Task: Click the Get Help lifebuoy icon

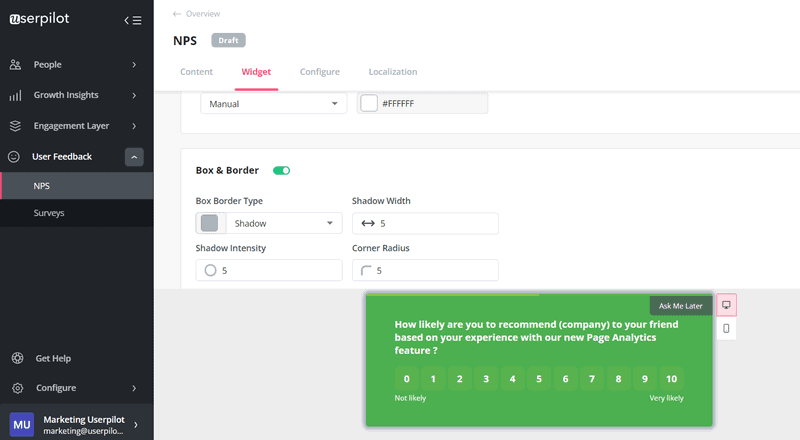Action: pyautogui.click(x=17, y=358)
